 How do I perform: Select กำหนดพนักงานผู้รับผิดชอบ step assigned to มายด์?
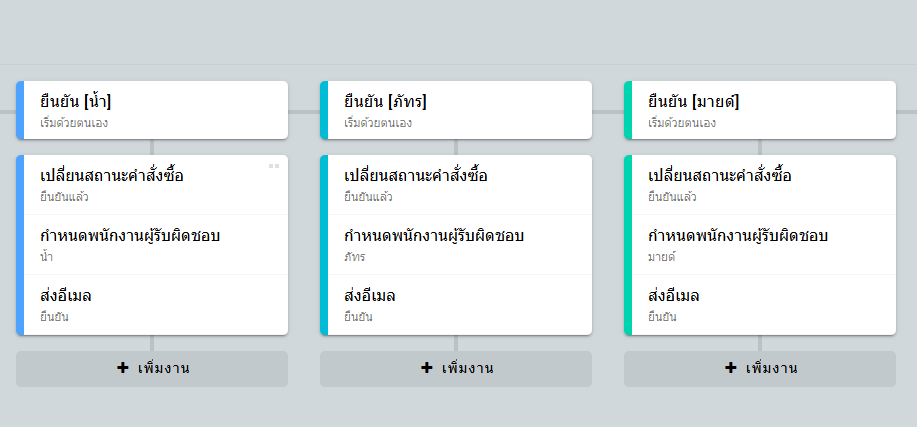coord(760,244)
